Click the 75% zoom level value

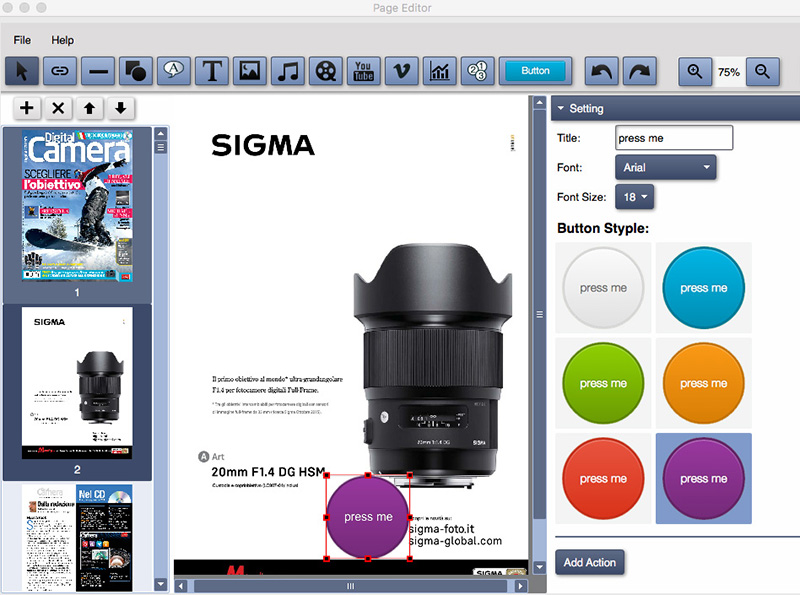click(729, 72)
